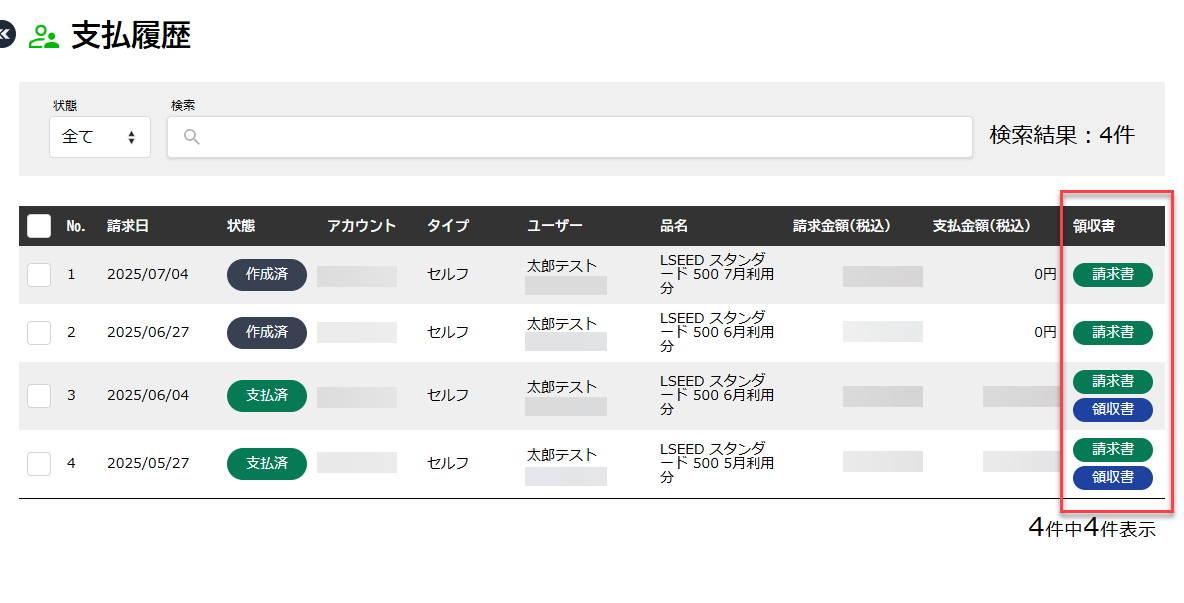Click the magnifier icon in search box
This screenshot has height=603, width=1184.
pos(192,137)
